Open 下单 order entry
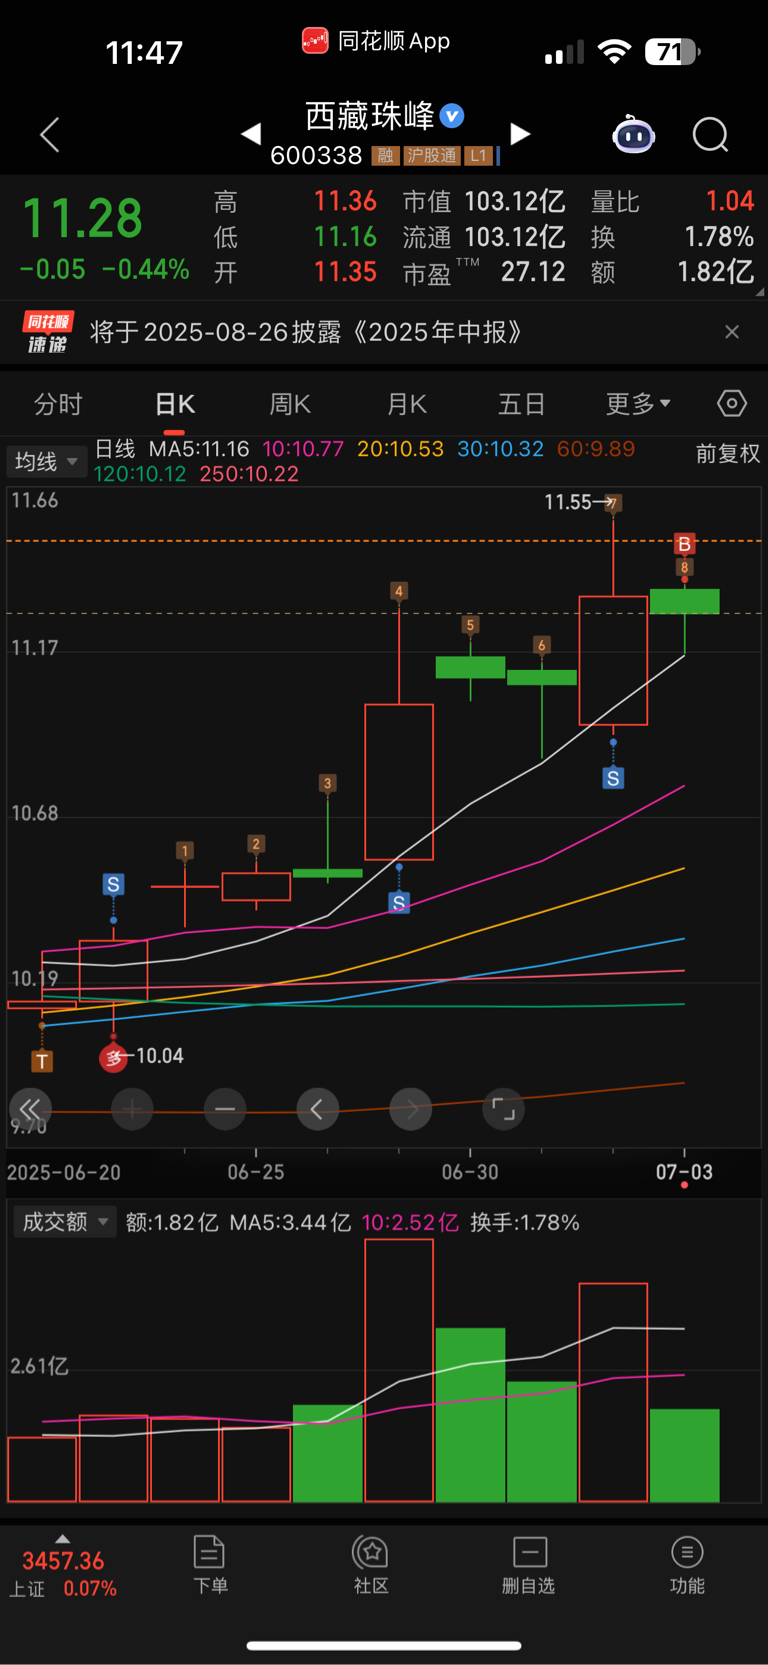Viewport: 768px width, 1665px height. 210,1565
